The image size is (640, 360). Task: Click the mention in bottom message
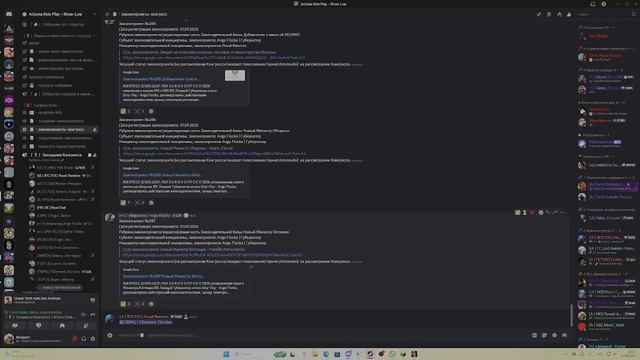click(x=146, y=322)
